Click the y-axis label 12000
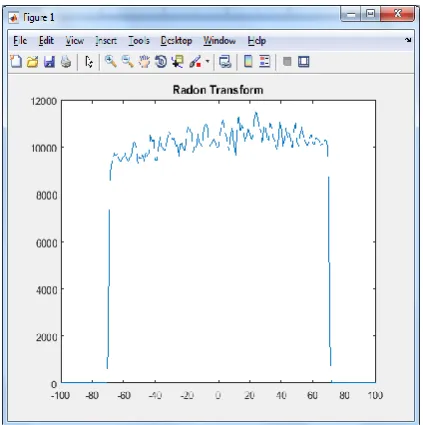The height and width of the screenshot is (425, 423). click(x=44, y=101)
